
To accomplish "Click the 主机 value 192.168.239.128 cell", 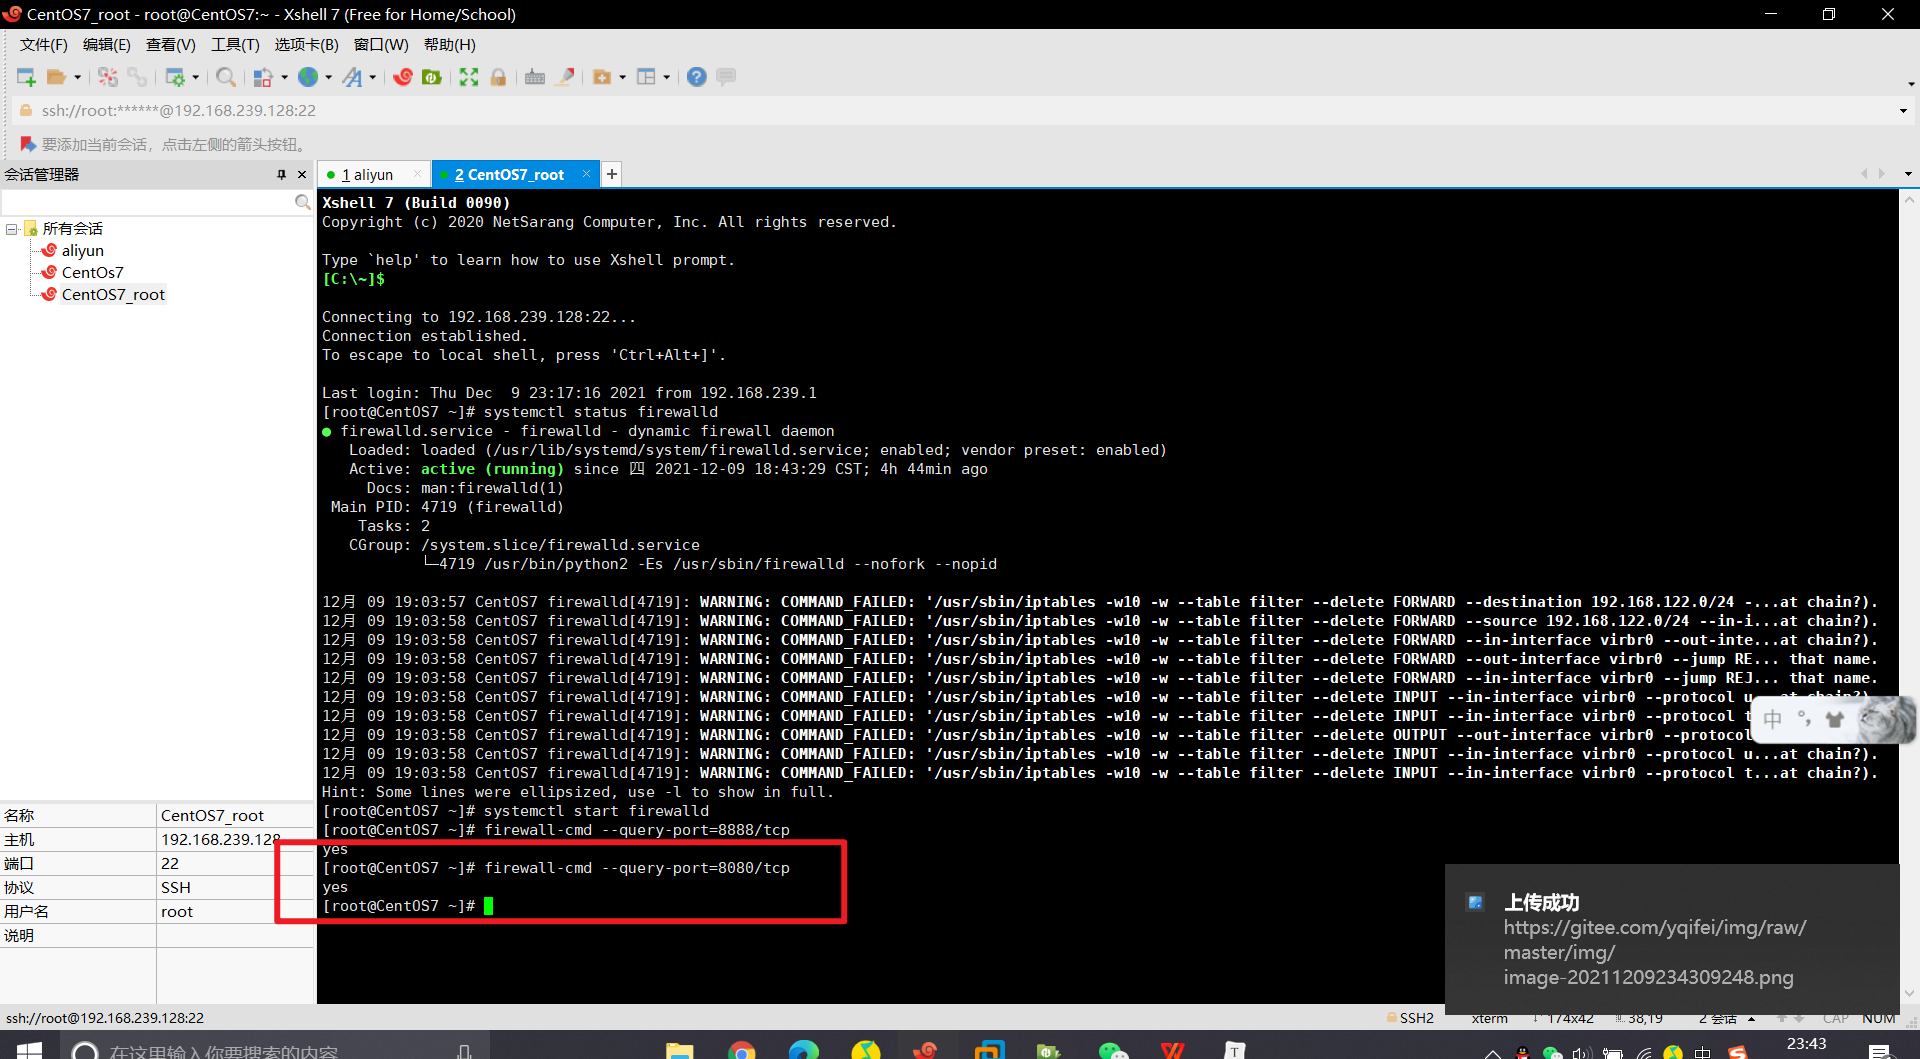I will [235, 840].
